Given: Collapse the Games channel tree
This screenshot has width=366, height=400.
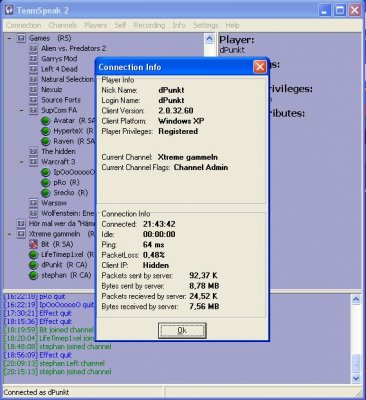Looking at the screenshot, I should 9,38.
